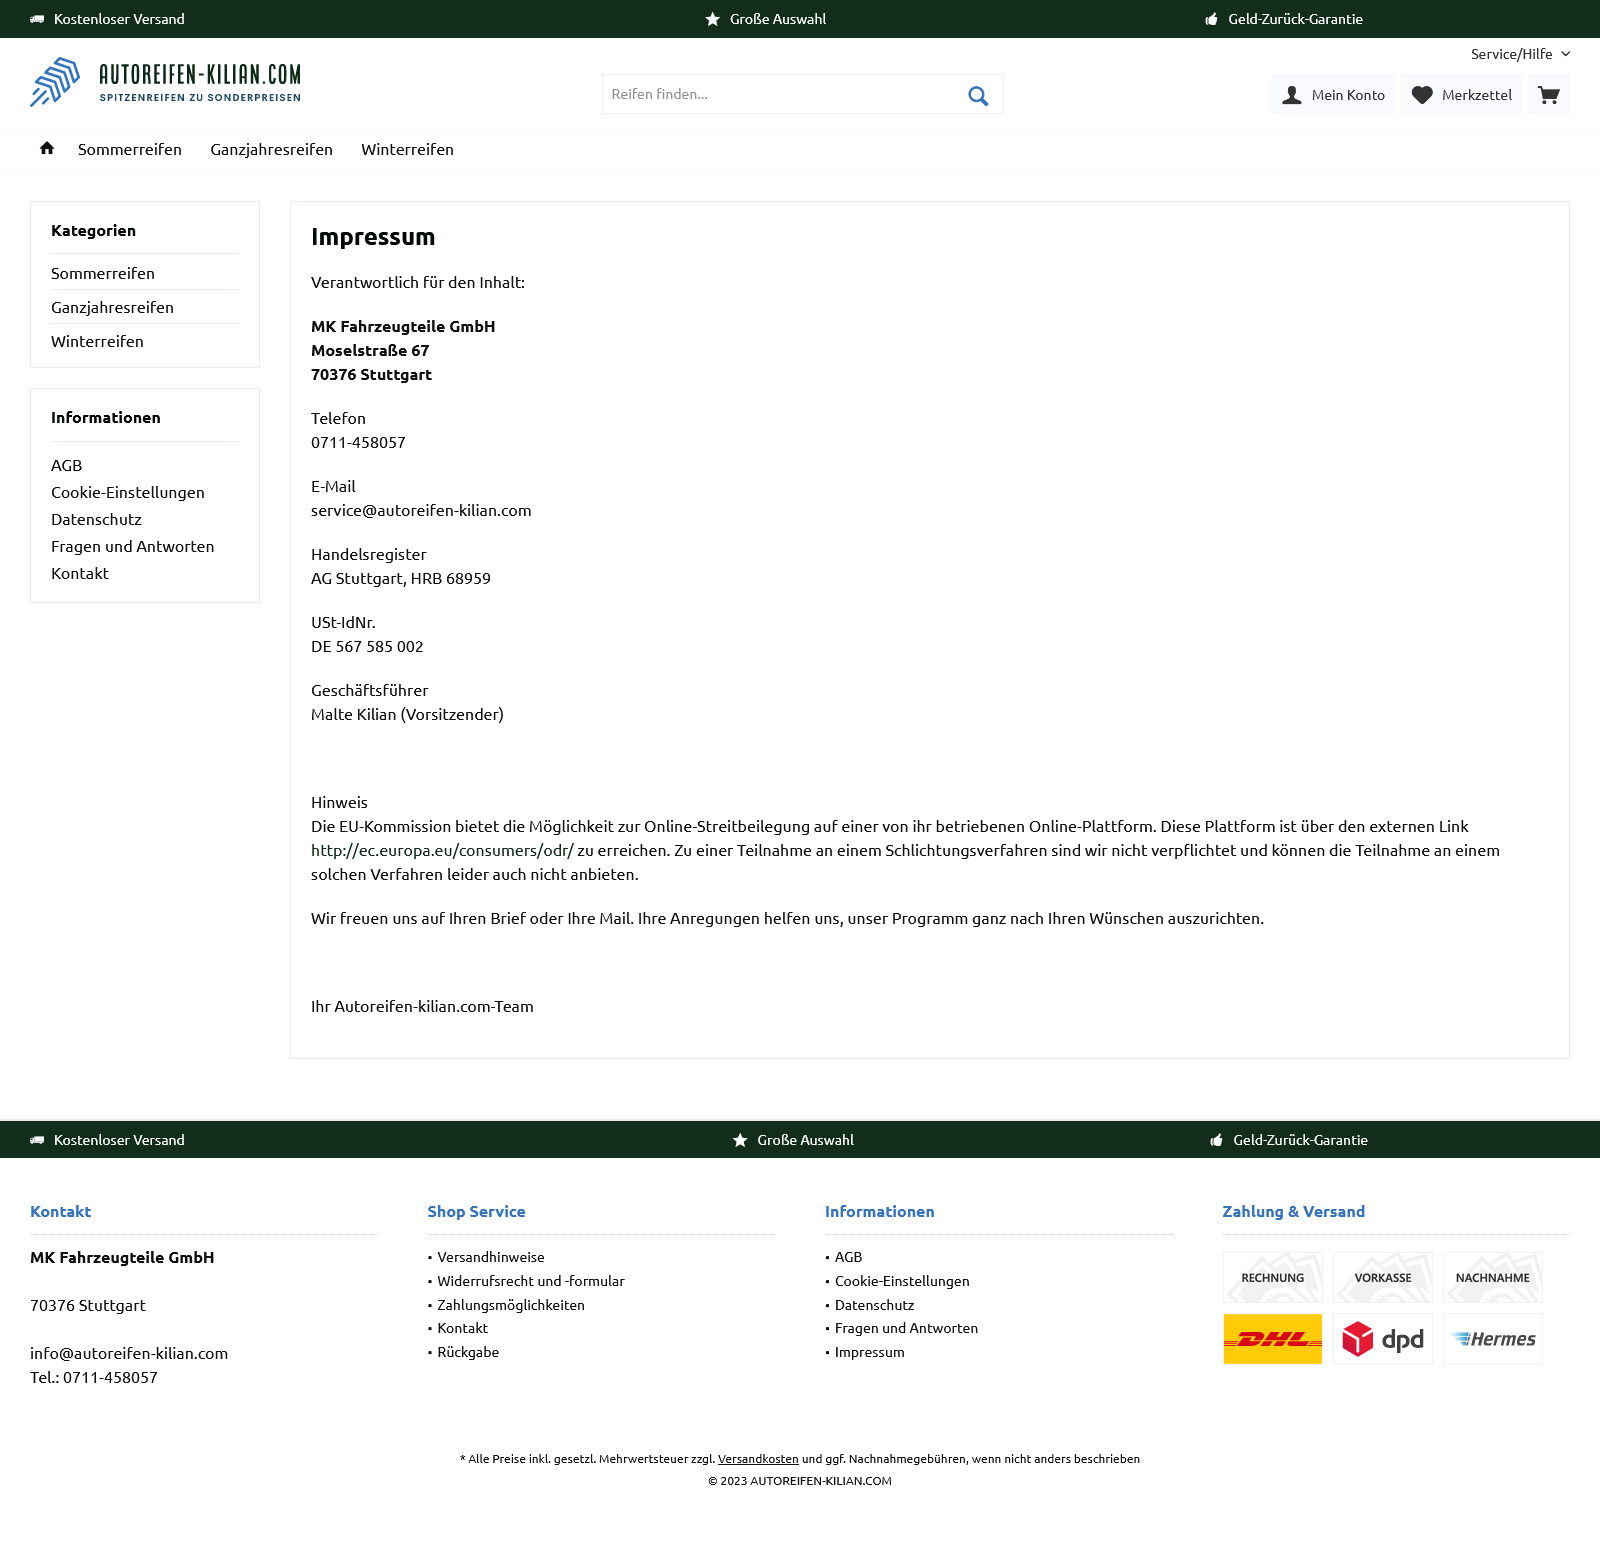Screen dimensions: 1600x1548
Task: Click 'Moselstraße 67' address line
Action: (x=370, y=350)
